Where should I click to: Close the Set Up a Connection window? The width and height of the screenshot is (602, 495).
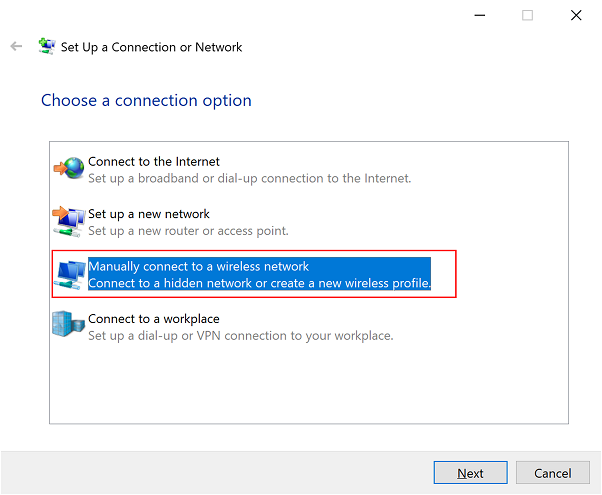[x=576, y=15]
